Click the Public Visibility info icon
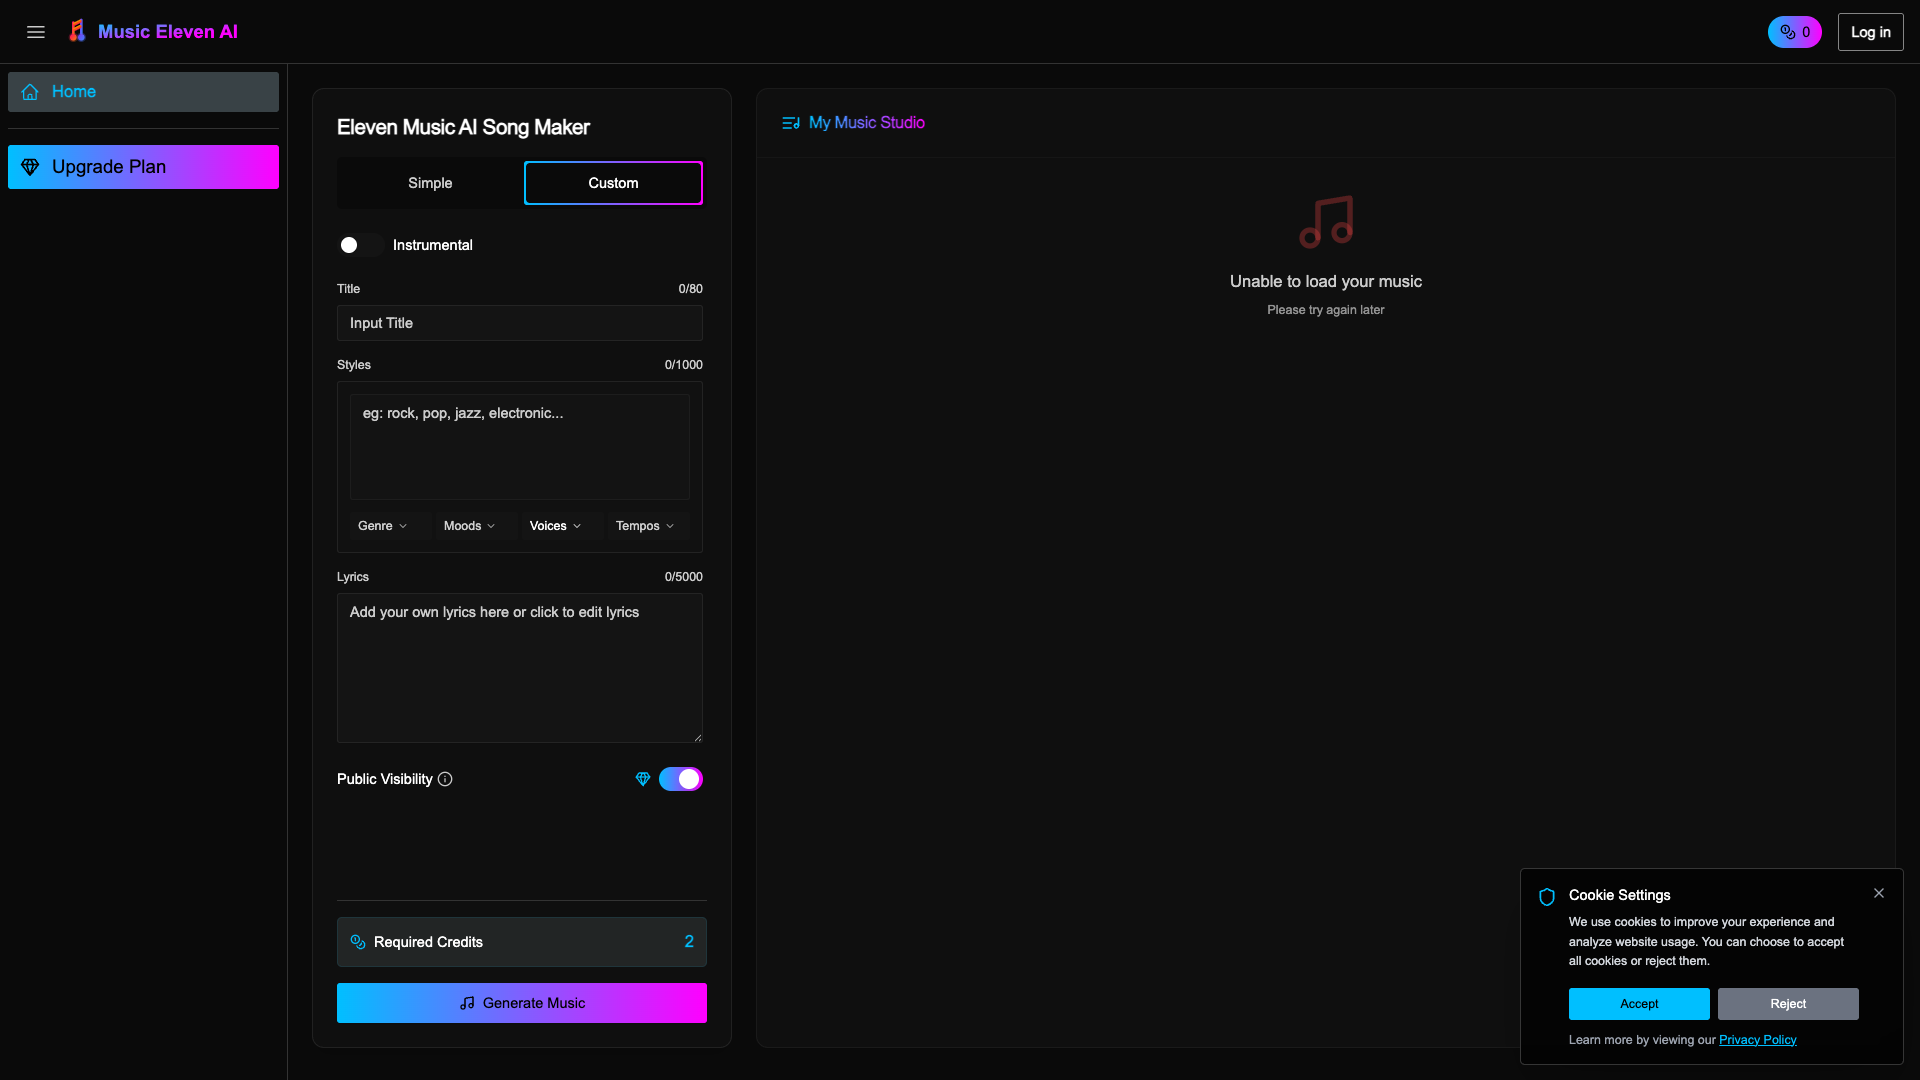 click(x=445, y=779)
